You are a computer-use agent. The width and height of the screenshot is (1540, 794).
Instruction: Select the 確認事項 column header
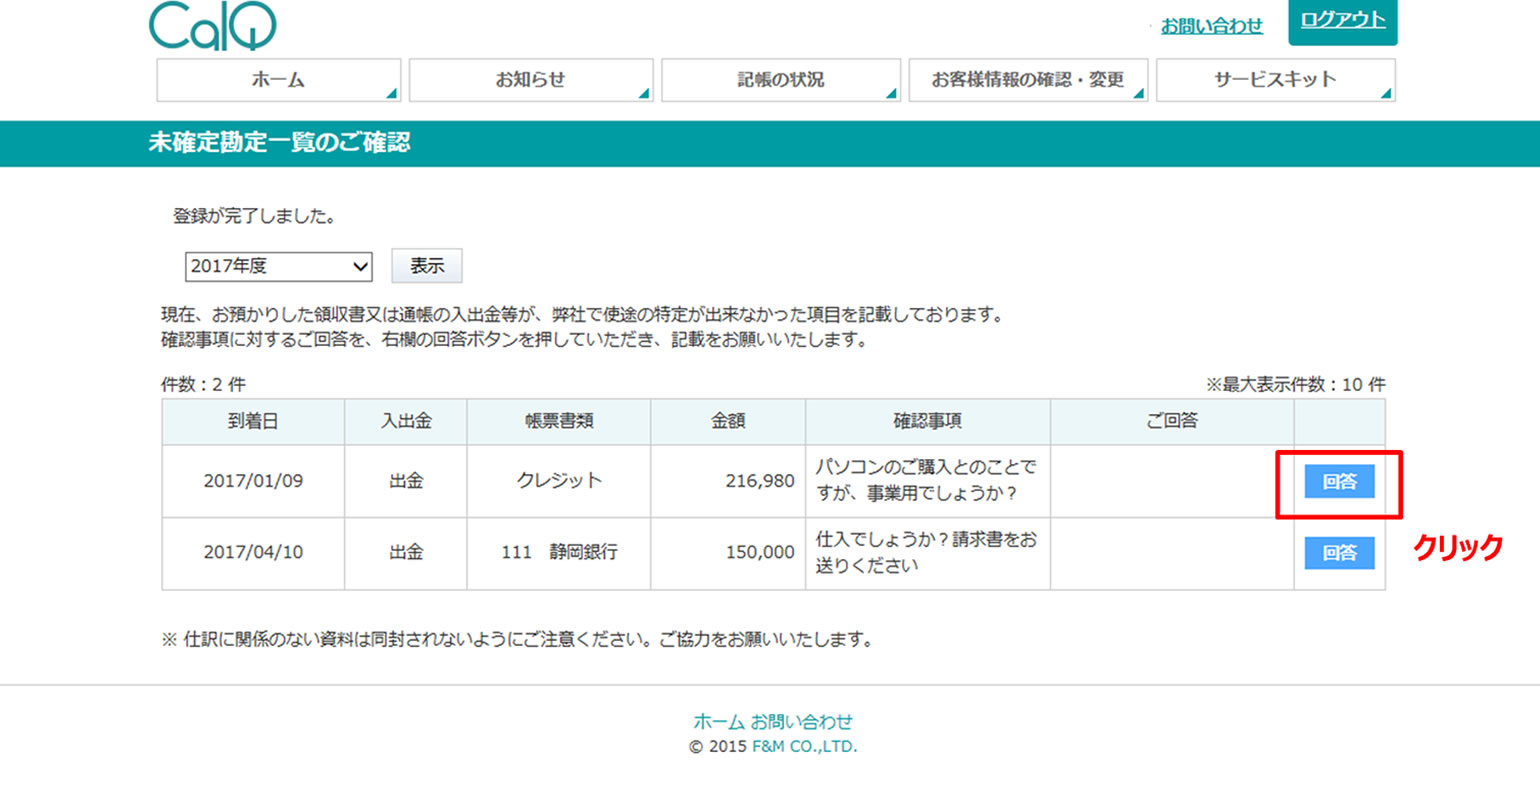(928, 422)
